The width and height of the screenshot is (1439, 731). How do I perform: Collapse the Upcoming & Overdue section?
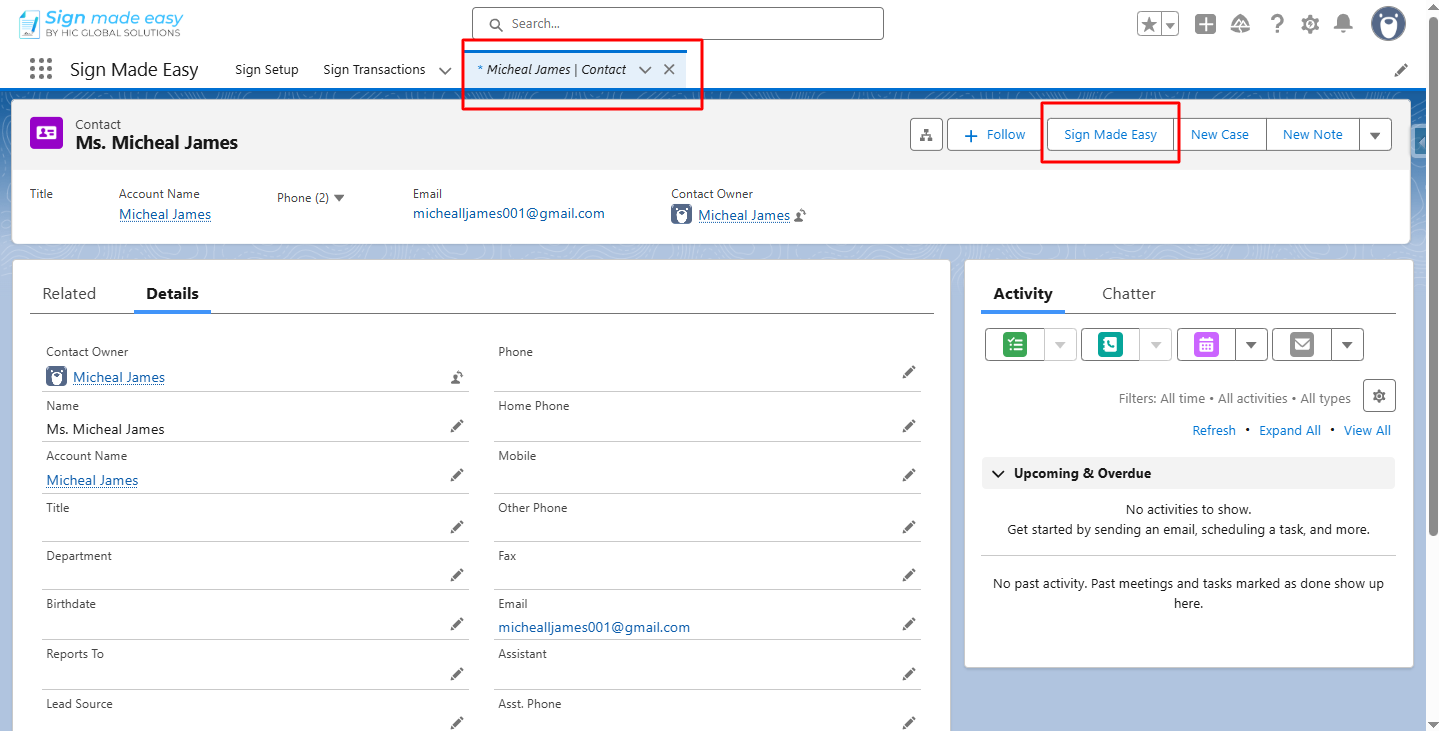click(x=997, y=473)
